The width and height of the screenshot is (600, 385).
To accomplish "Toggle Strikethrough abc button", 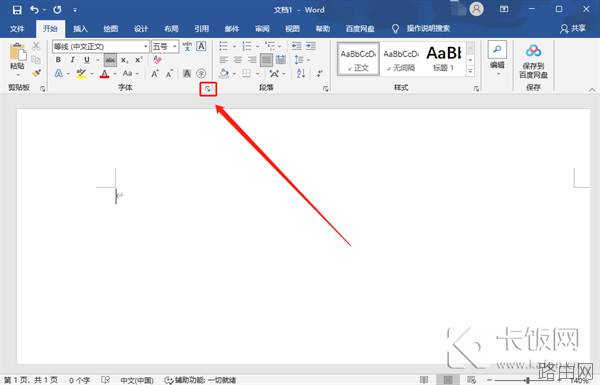I will point(110,60).
